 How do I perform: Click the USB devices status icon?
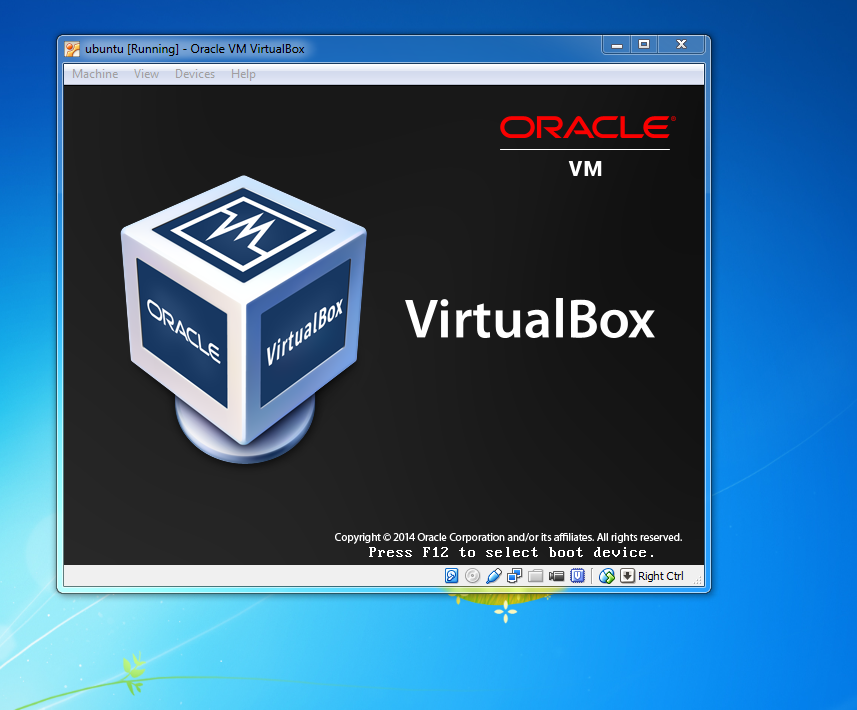(494, 576)
